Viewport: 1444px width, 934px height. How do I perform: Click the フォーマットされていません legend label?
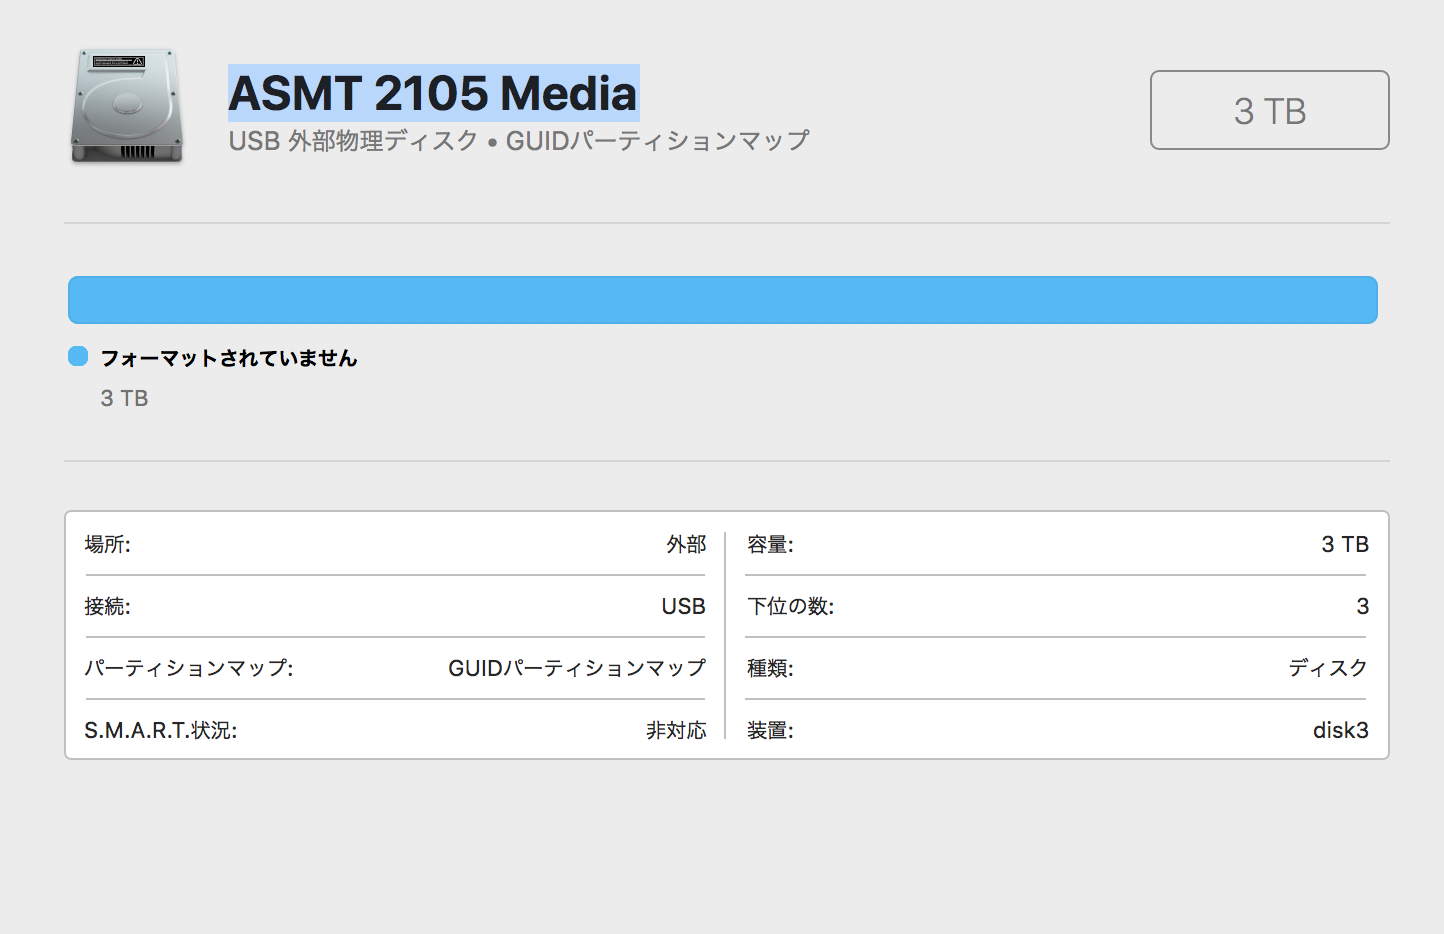(x=229, y=358)
